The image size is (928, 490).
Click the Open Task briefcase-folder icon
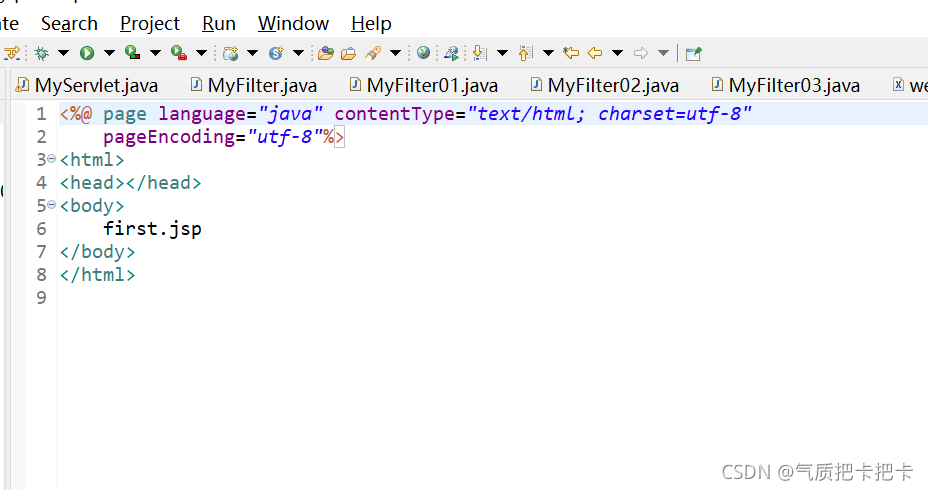[x=349, y=53]
